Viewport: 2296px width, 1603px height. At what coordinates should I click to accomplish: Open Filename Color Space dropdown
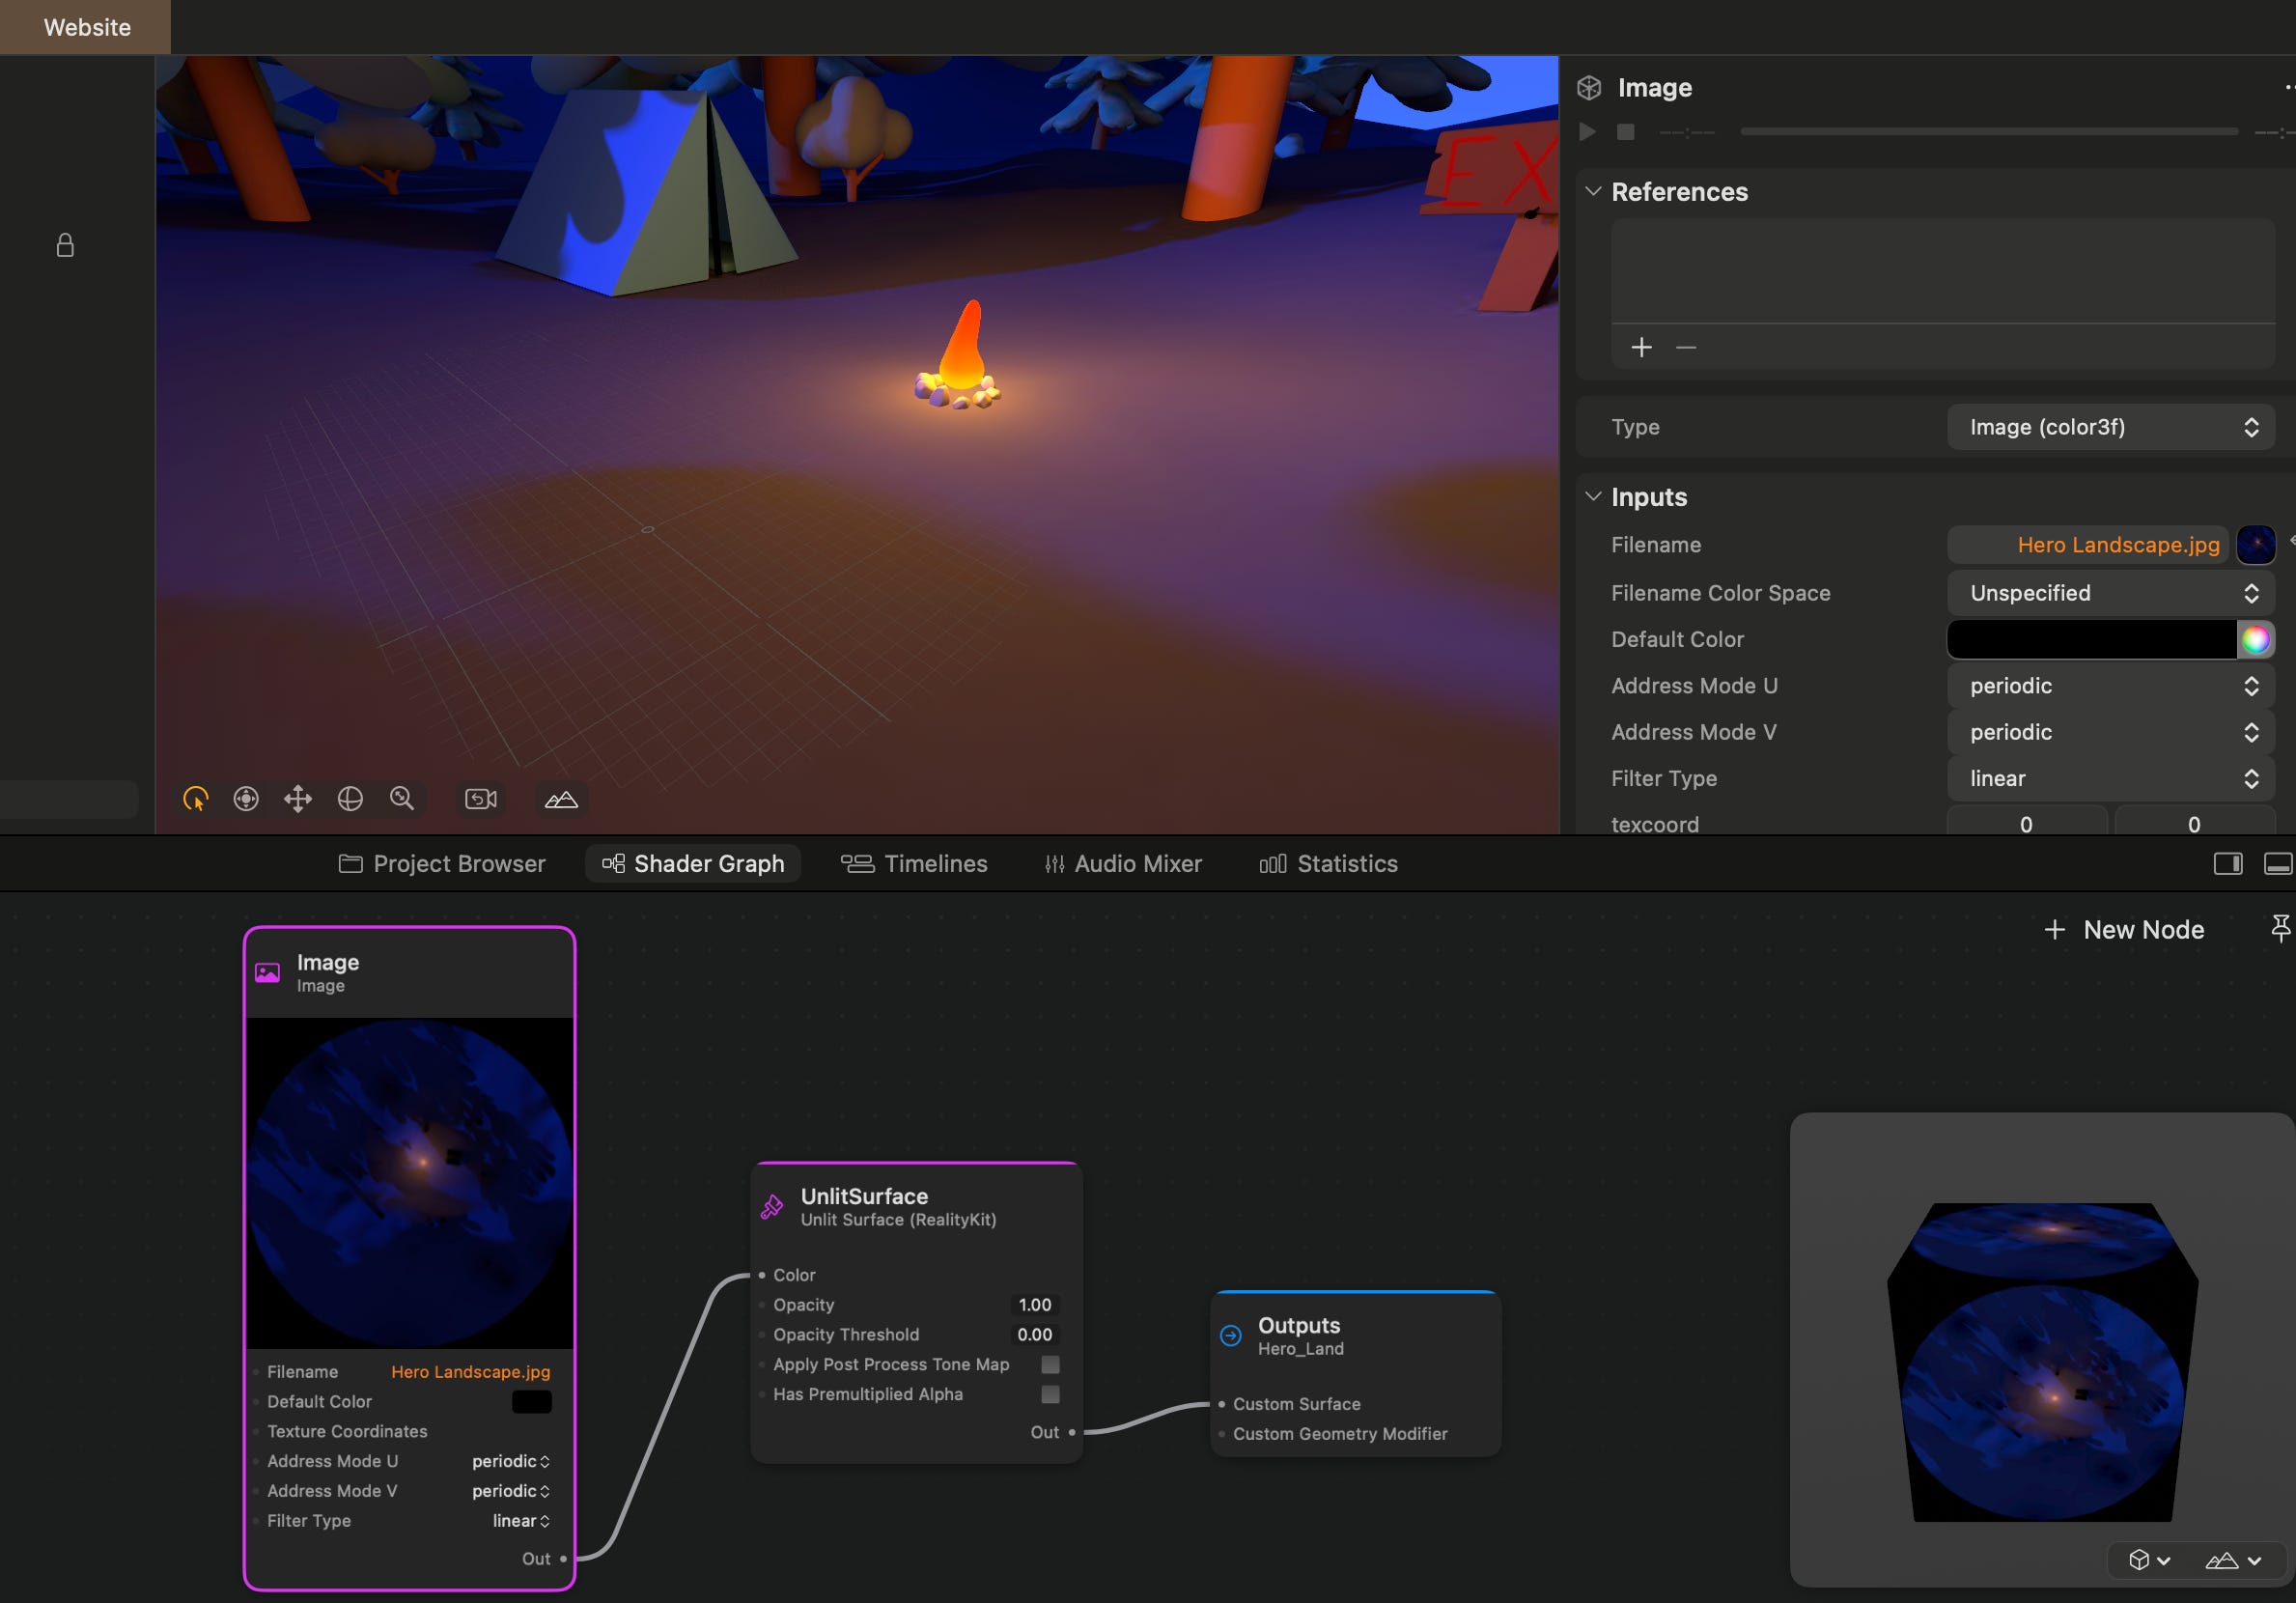point(2111,593)
